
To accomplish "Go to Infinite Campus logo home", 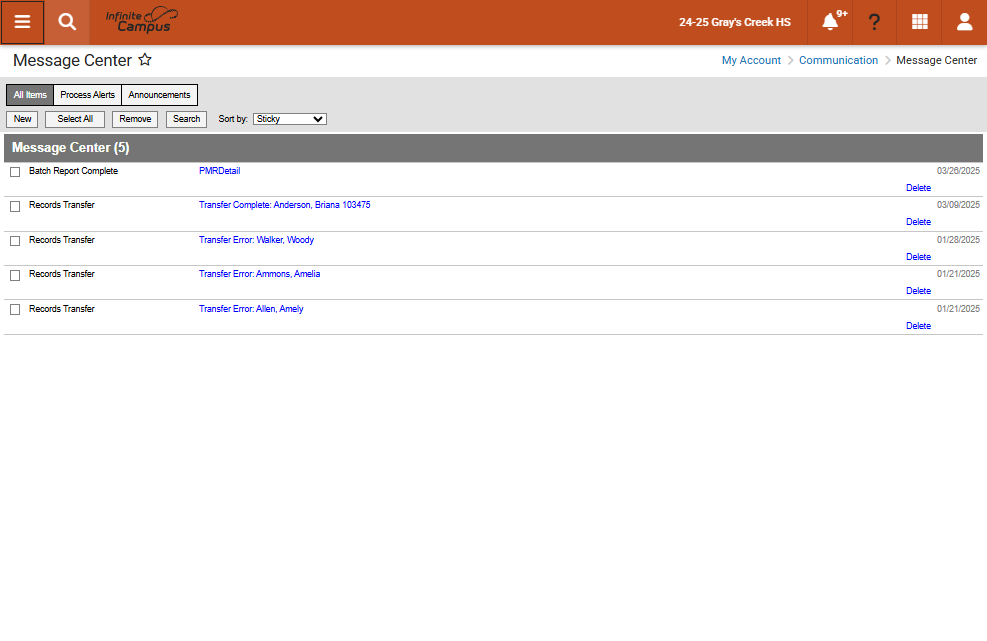I will tap(142, 20).
